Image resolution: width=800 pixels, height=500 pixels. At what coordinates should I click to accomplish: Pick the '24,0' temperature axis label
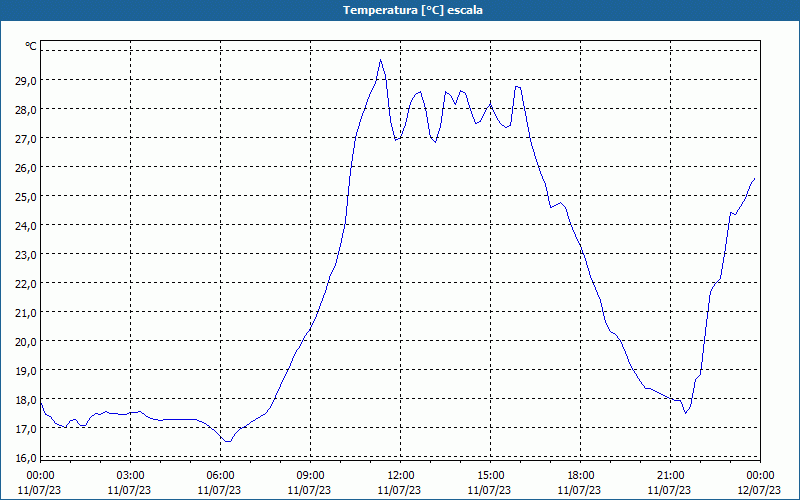click(25, 226)
